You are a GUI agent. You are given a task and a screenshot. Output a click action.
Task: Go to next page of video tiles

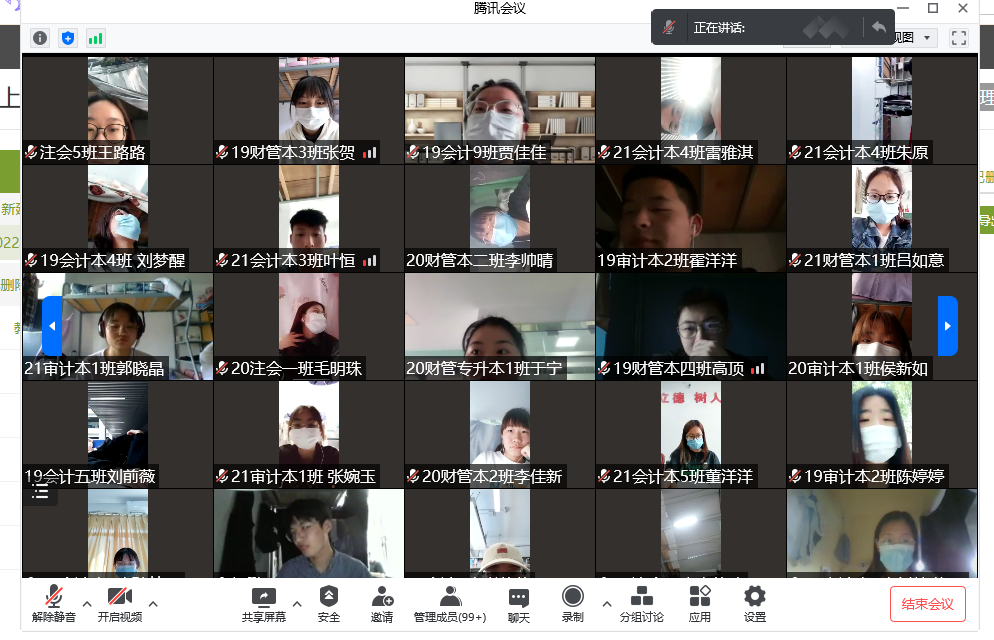click(x=947, y=326)
